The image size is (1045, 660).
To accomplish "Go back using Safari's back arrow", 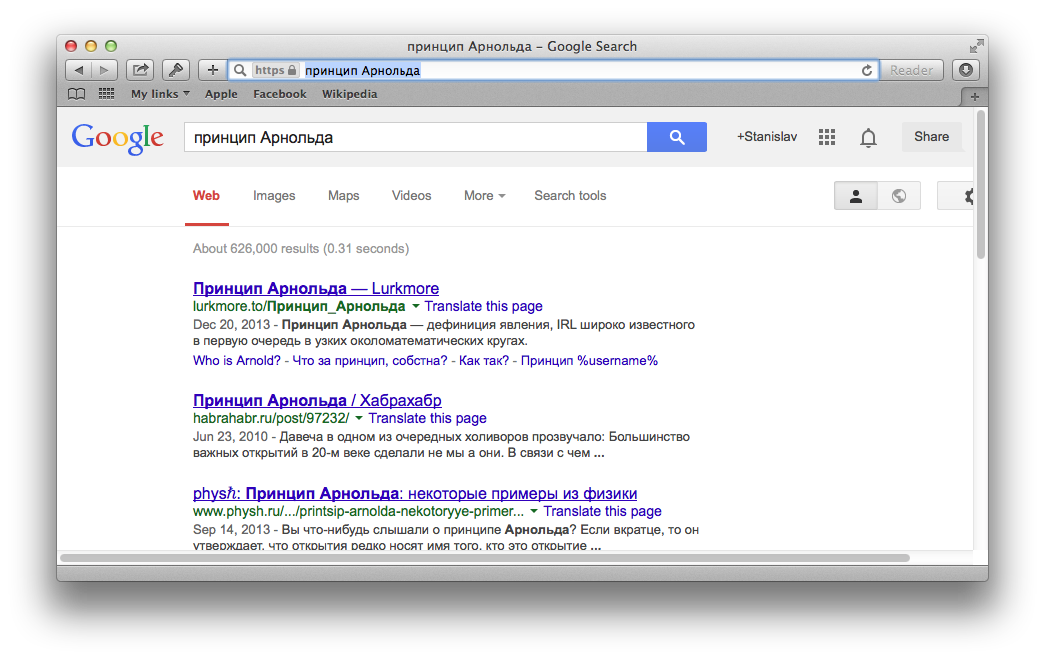I will 79,70.
